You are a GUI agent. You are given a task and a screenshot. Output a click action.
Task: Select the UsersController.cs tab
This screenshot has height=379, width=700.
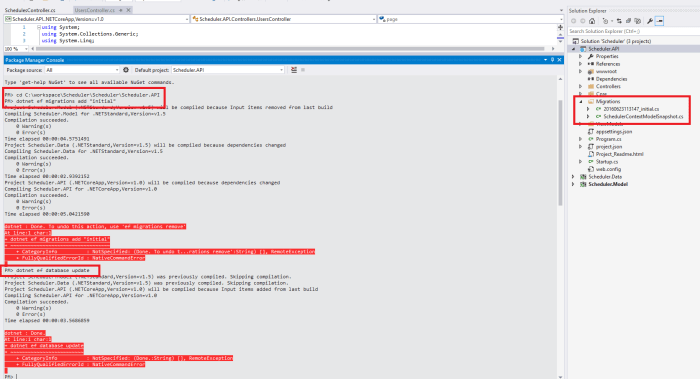95,10
